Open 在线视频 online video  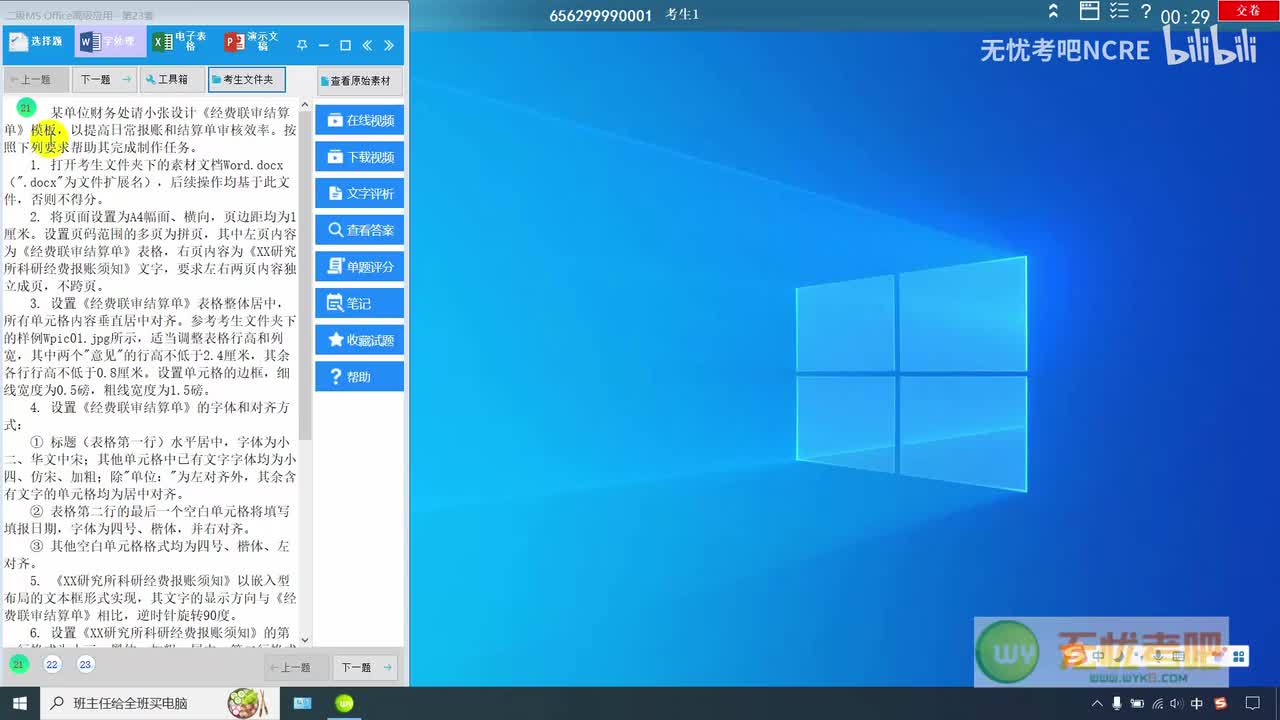tap(360, 120)
